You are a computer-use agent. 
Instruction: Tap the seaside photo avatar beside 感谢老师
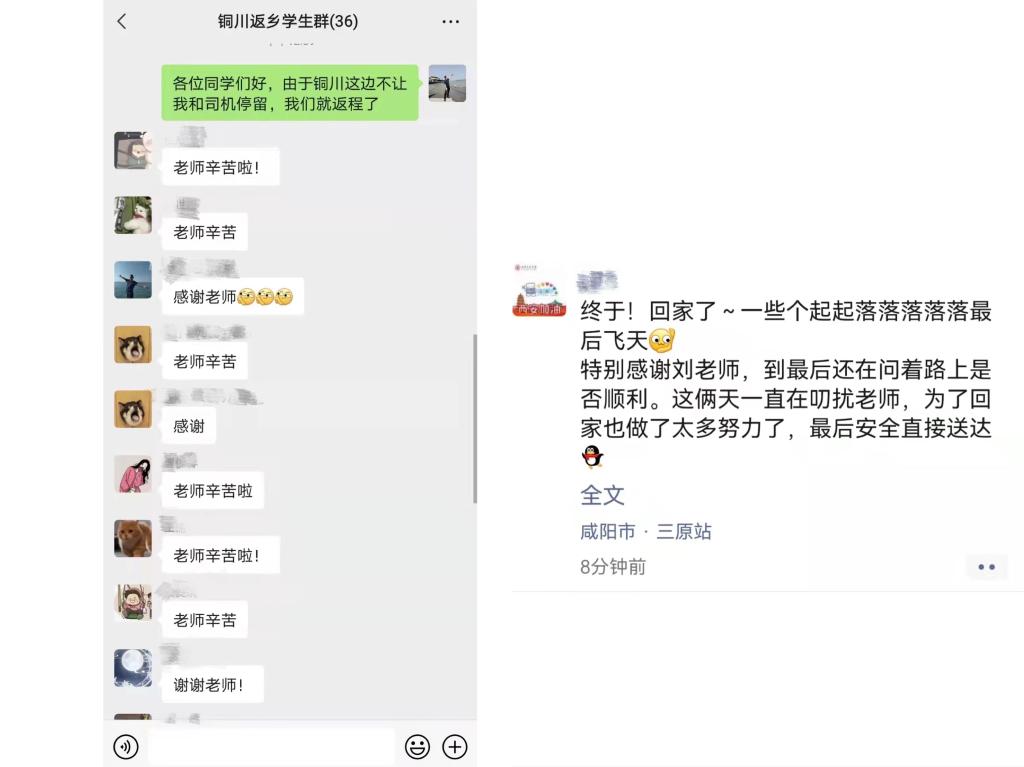[133, 280]
